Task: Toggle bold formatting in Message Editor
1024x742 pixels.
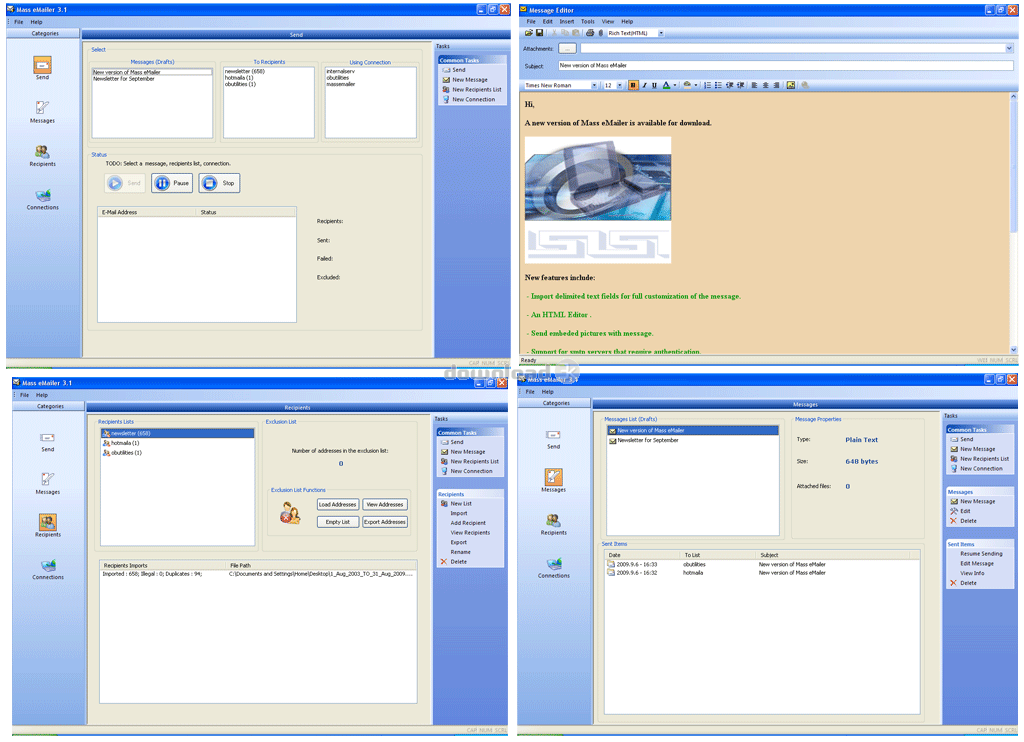Action: (633, 85)
